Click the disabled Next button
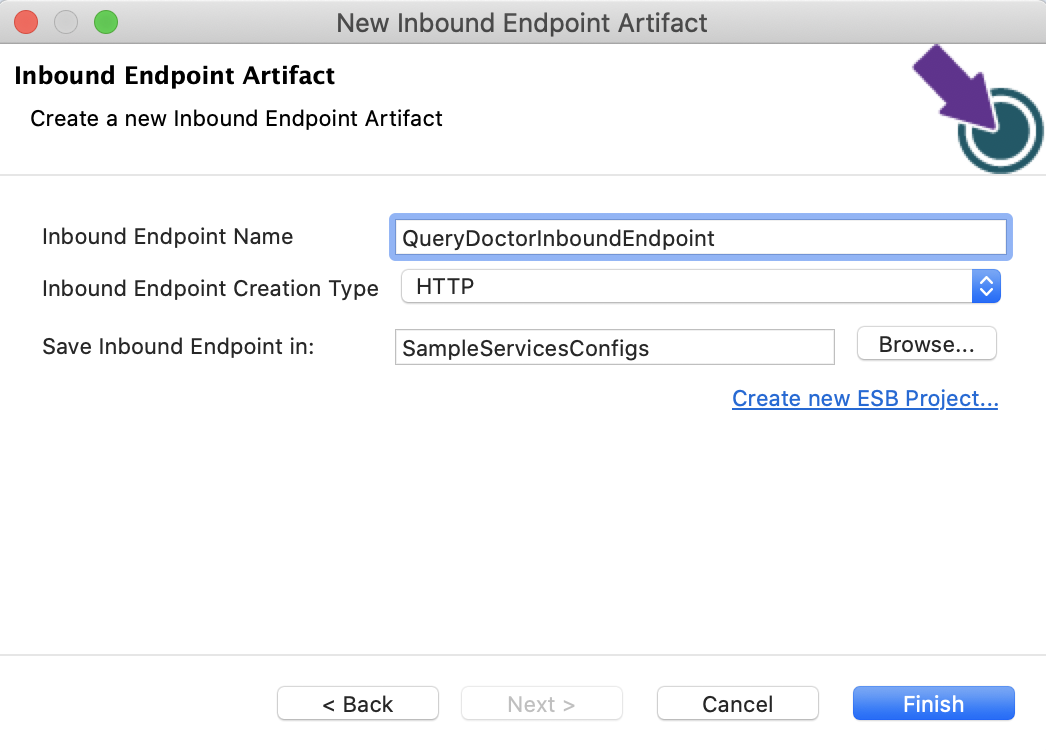This screenshot has height=752, width=1046. (541, 703)
